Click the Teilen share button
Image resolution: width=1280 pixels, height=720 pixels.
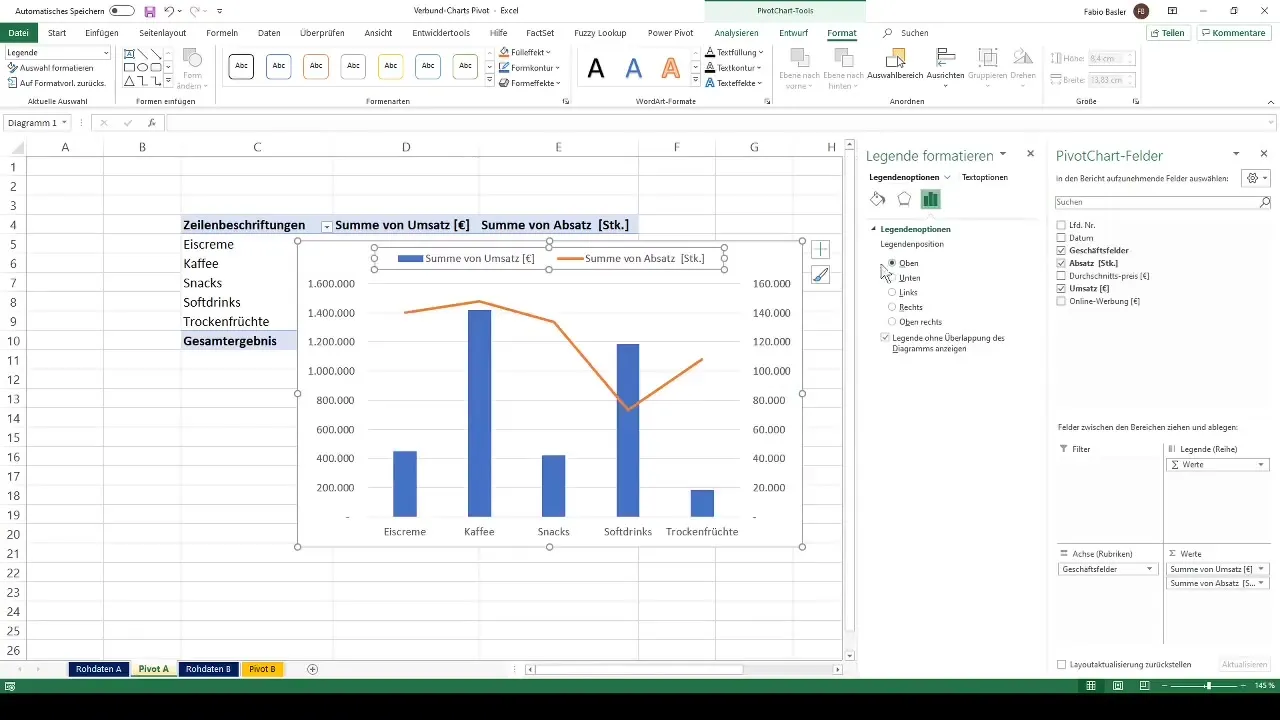pos(1168,33)
